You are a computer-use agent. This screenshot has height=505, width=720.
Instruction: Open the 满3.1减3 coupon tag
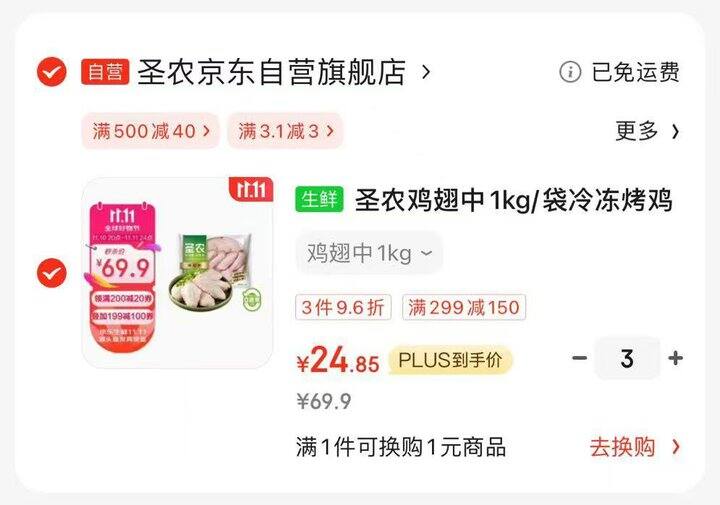click(x=285, y=131)
